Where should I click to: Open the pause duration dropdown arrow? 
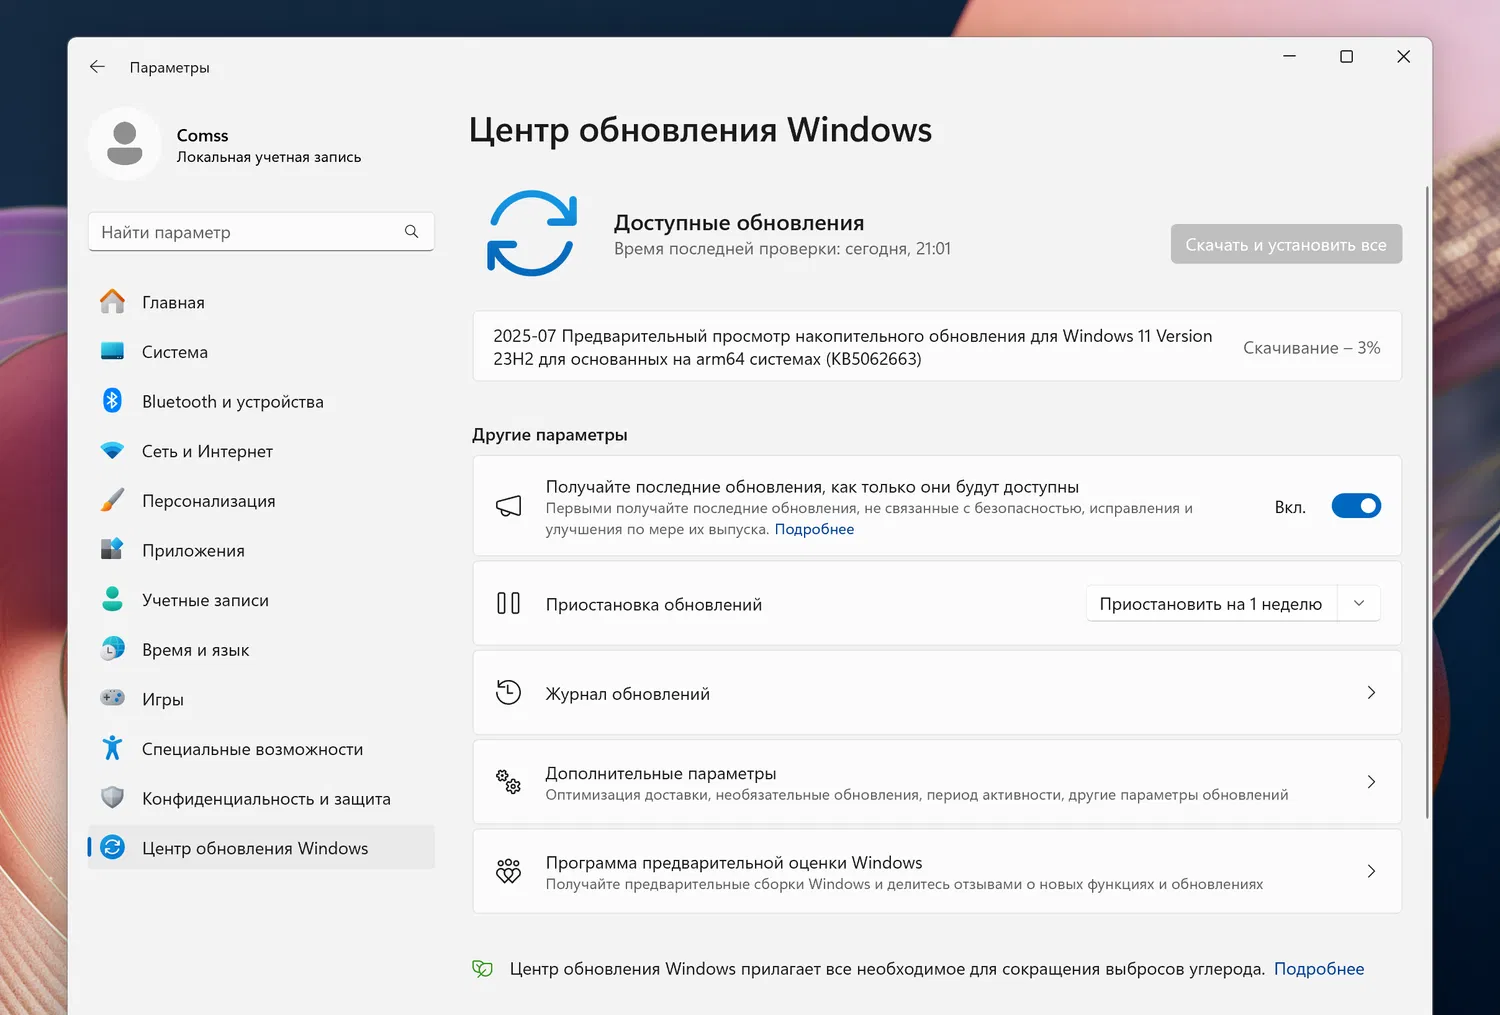tap(1359, 603)
